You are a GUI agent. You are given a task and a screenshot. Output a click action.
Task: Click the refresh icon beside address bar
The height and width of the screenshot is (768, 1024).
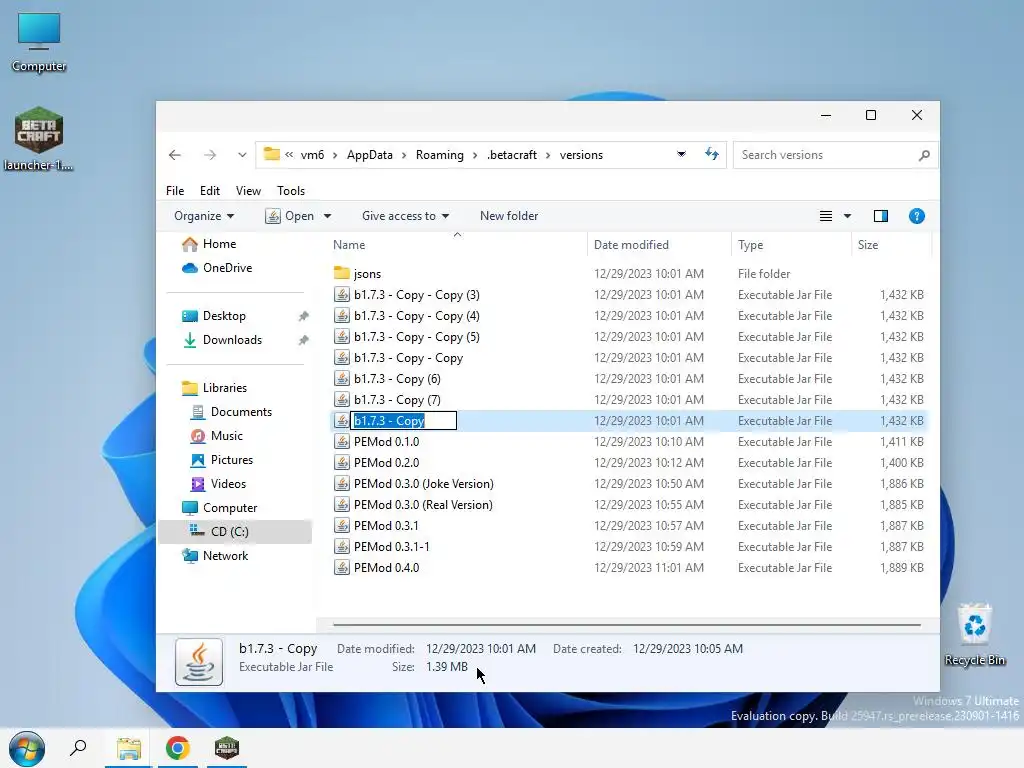(712, 154)
